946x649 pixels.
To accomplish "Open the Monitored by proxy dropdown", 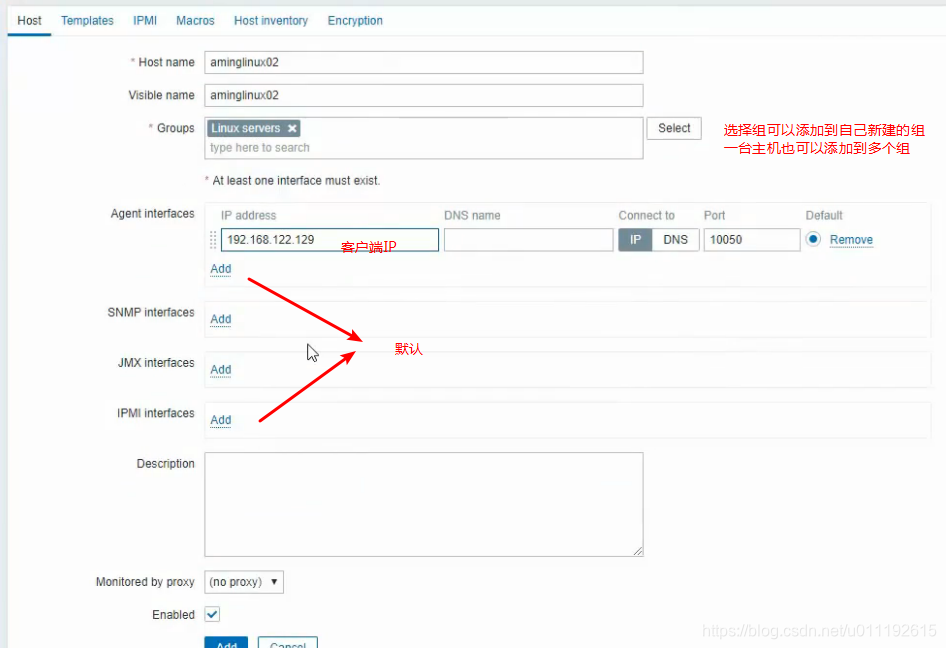I will 244,582.
